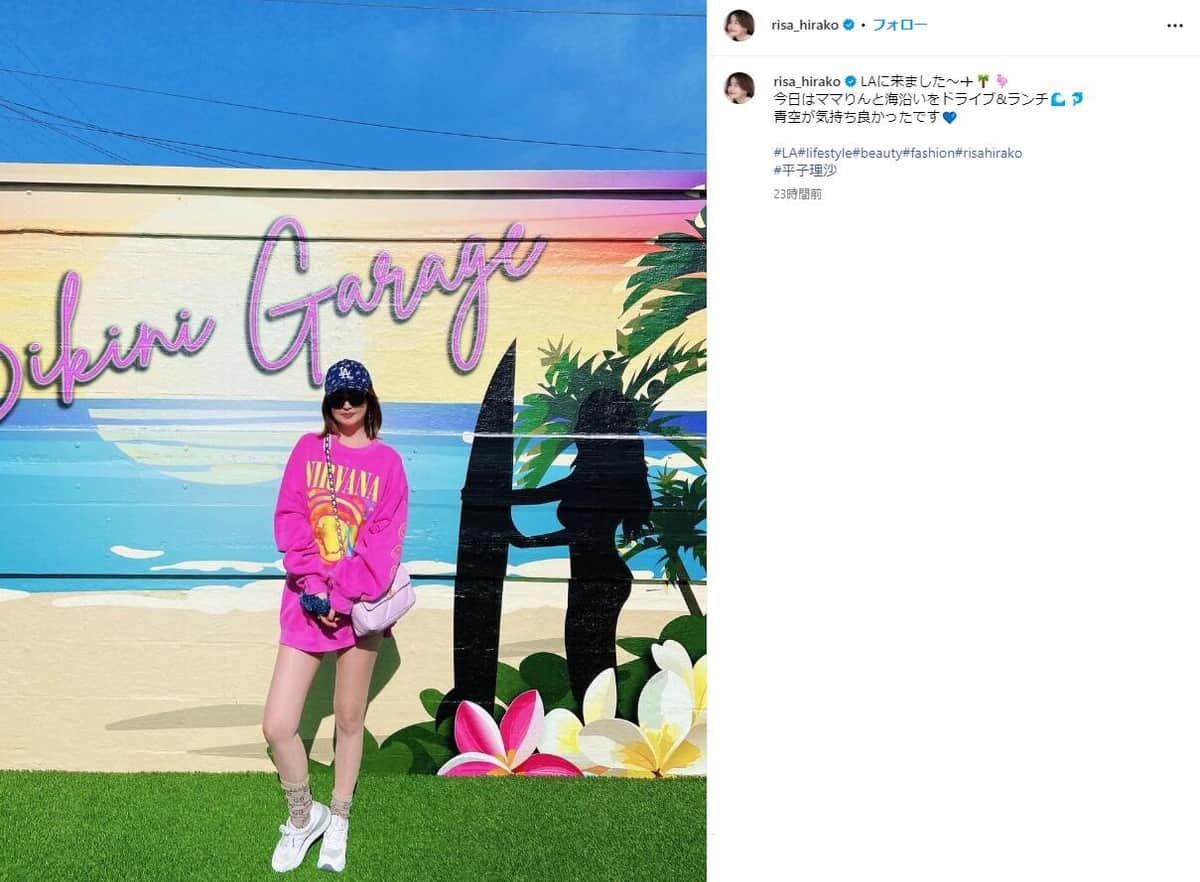Screen dimensions: 1200x882
Task: Open the #fashion hashtag
Action: click(928, 153)
